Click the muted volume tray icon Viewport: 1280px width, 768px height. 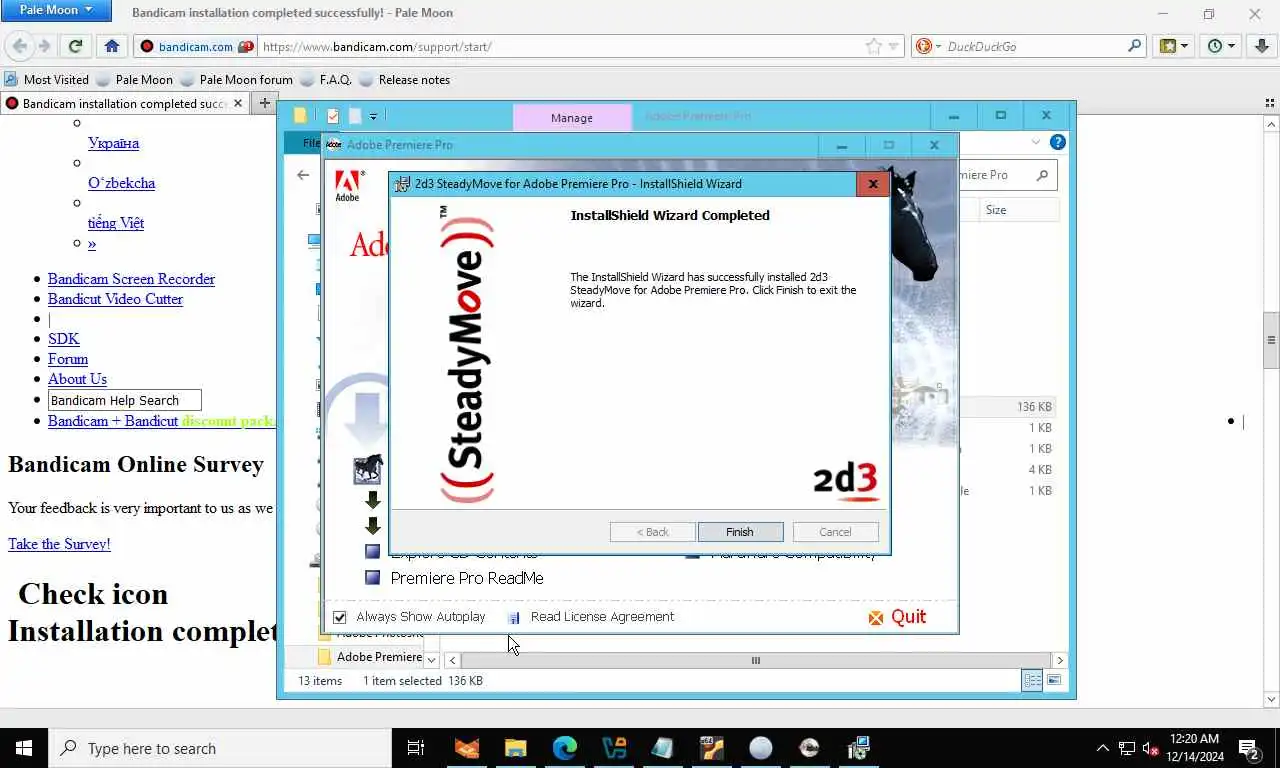click(x=1150, y=748)
